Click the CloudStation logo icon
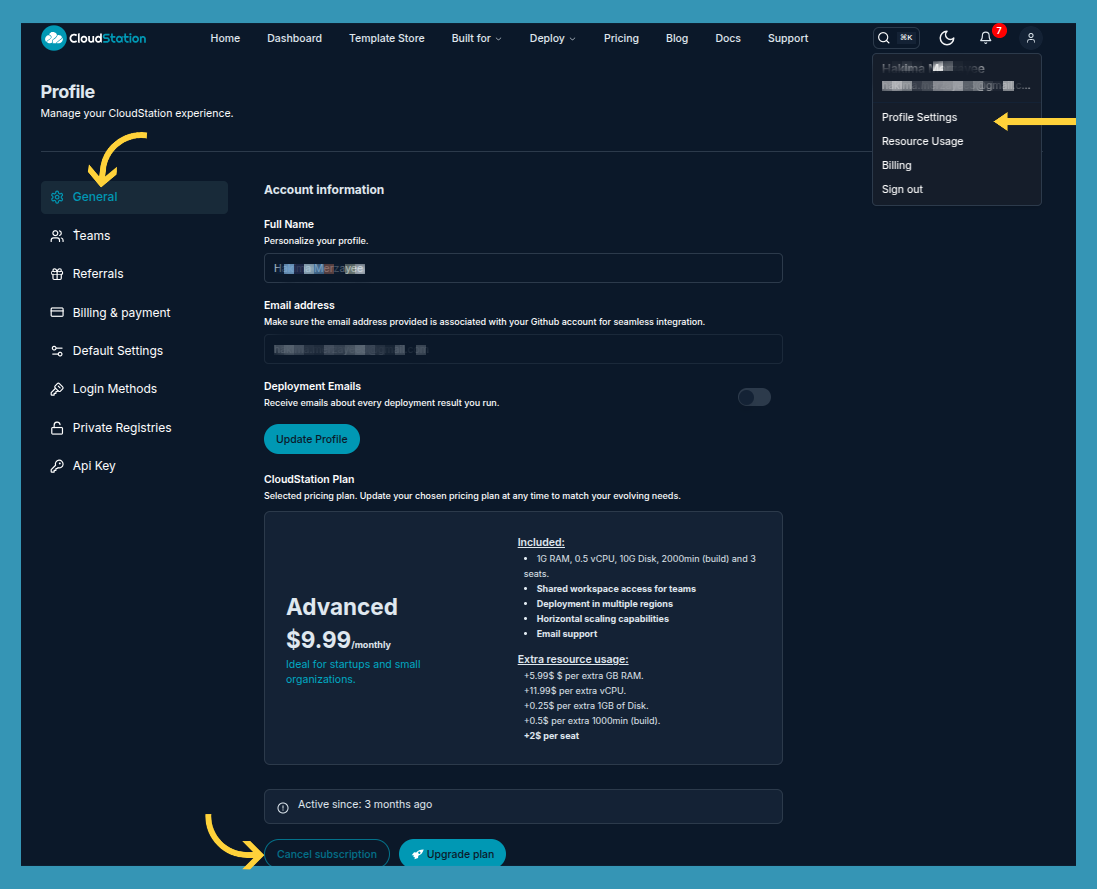This screenshot has height=889, width=1097. [54, 38]
